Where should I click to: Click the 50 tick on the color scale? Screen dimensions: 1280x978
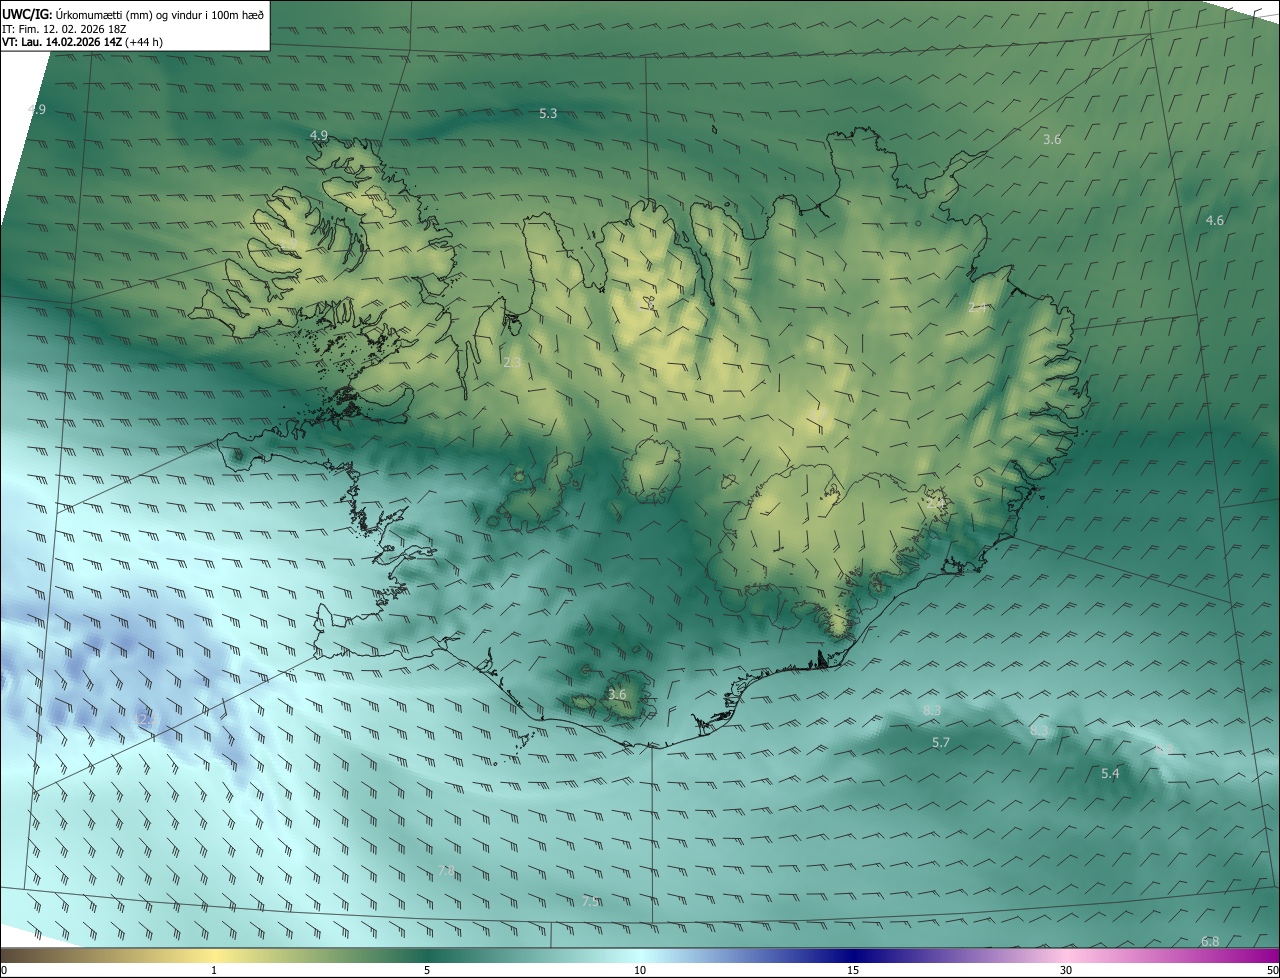1272,970
